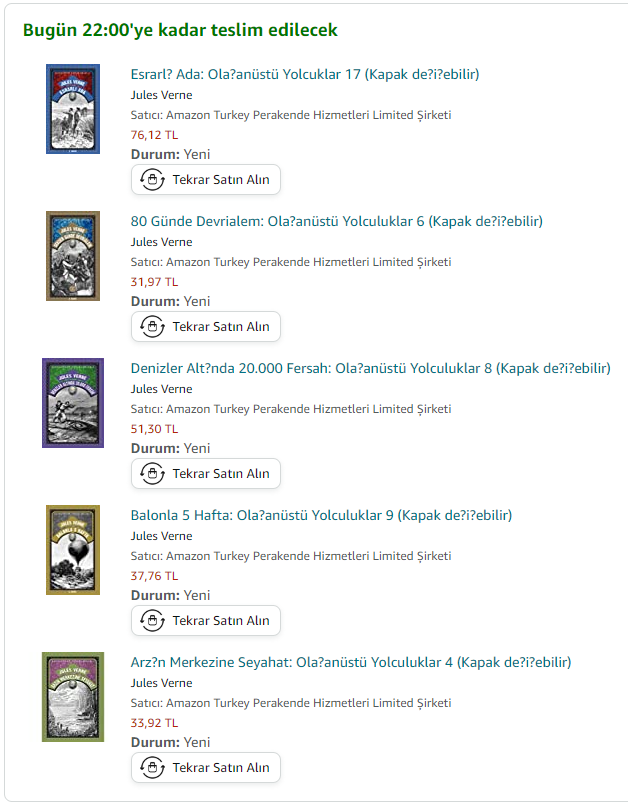Open Denizler Altında 20.000 Fersah title link
The width and height of the screenshot is (628, 809).
point(370,368)
